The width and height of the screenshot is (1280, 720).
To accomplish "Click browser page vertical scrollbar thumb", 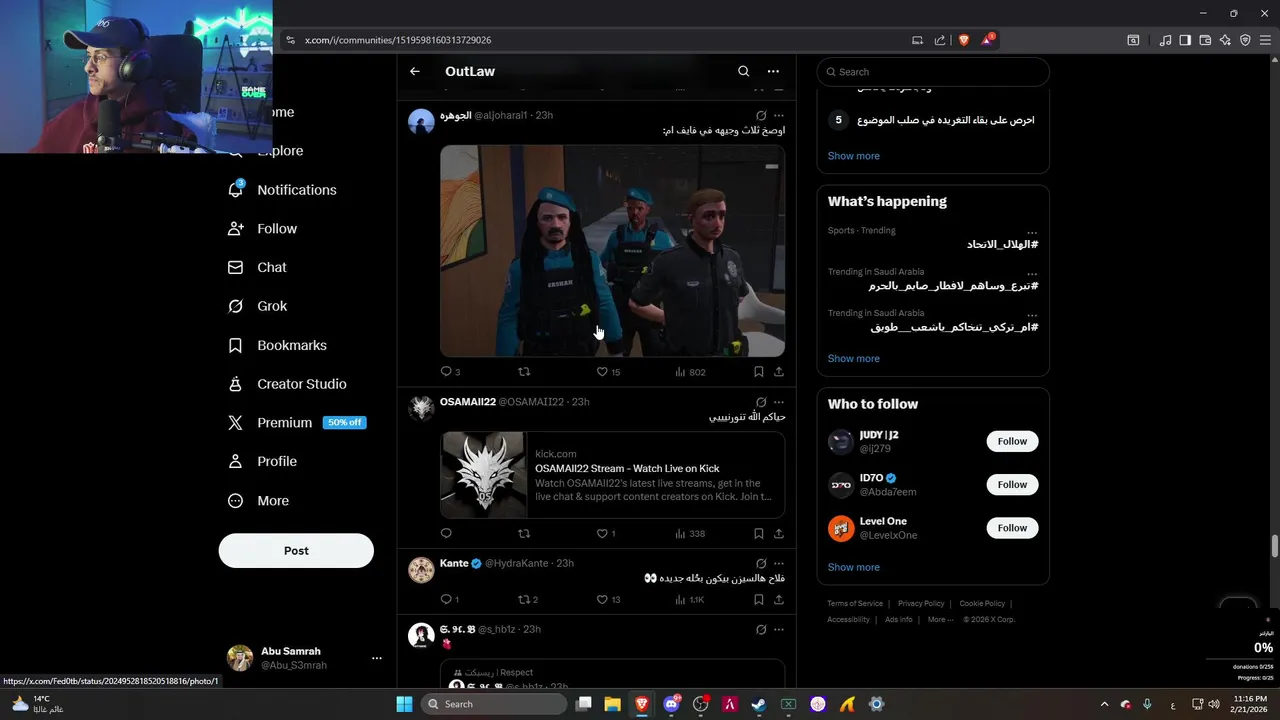I will pos(1274,547).
